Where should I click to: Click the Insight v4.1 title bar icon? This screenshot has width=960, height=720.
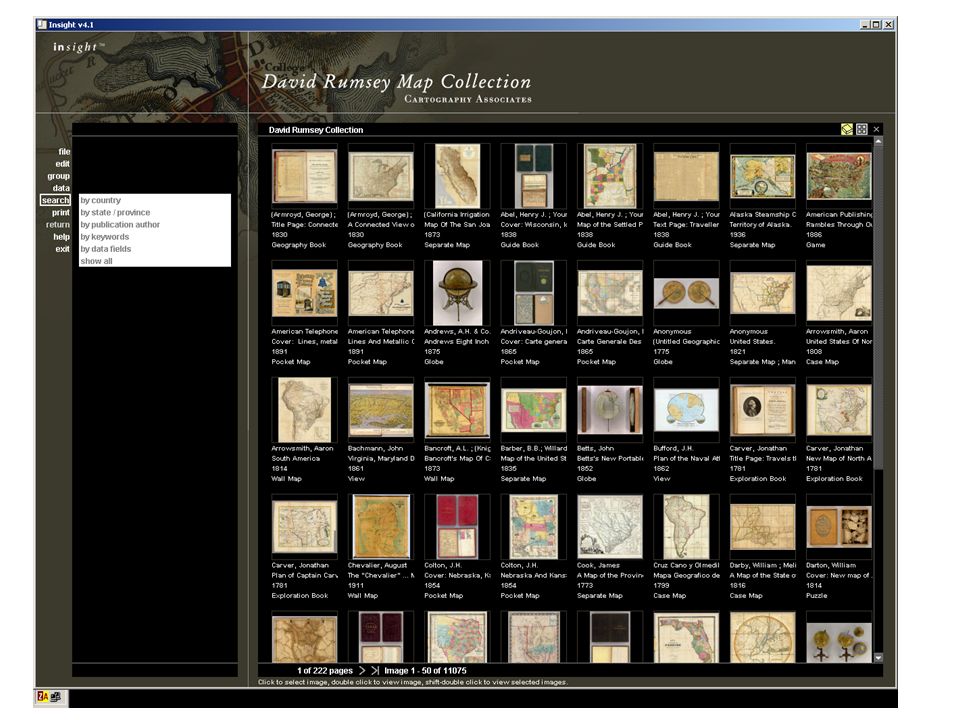[42, 24]
